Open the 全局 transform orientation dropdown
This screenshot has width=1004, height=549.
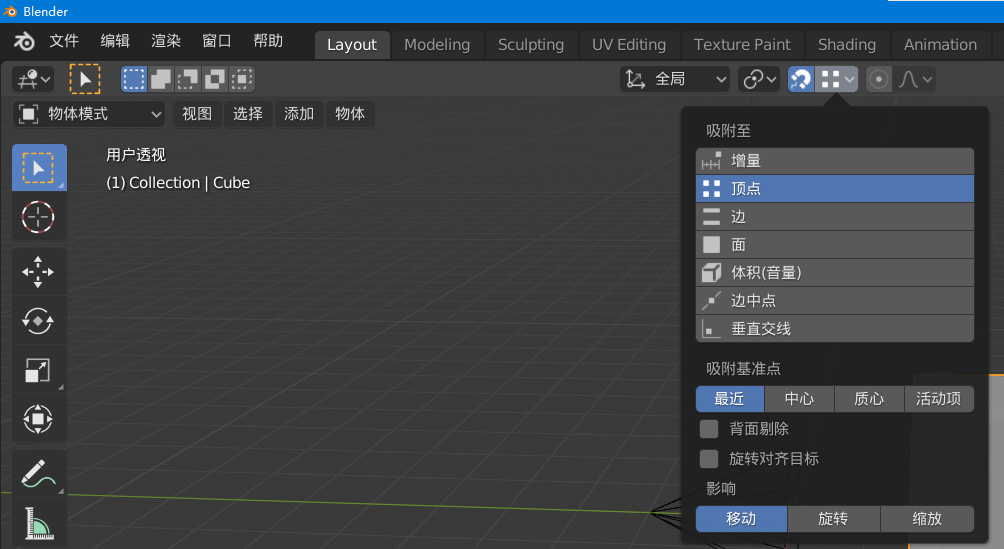click(x=675, y=79)
